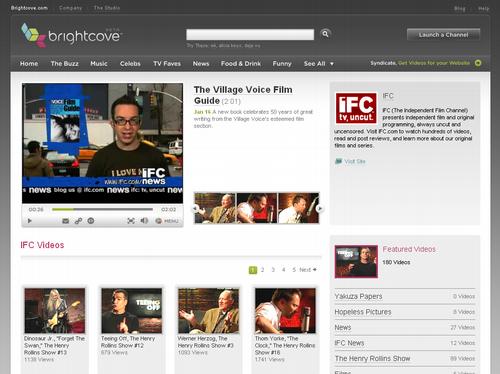Click the search input field

(x=250, y=35)
